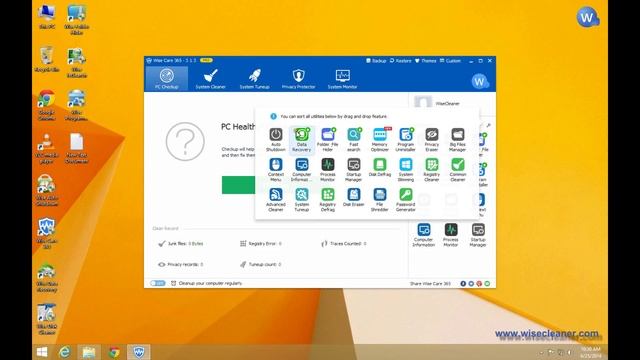Click the 'Privacy records: 0' record
The width and height of the screenshot is (640, 360).
pyautogui.click(x=180, y=264)
